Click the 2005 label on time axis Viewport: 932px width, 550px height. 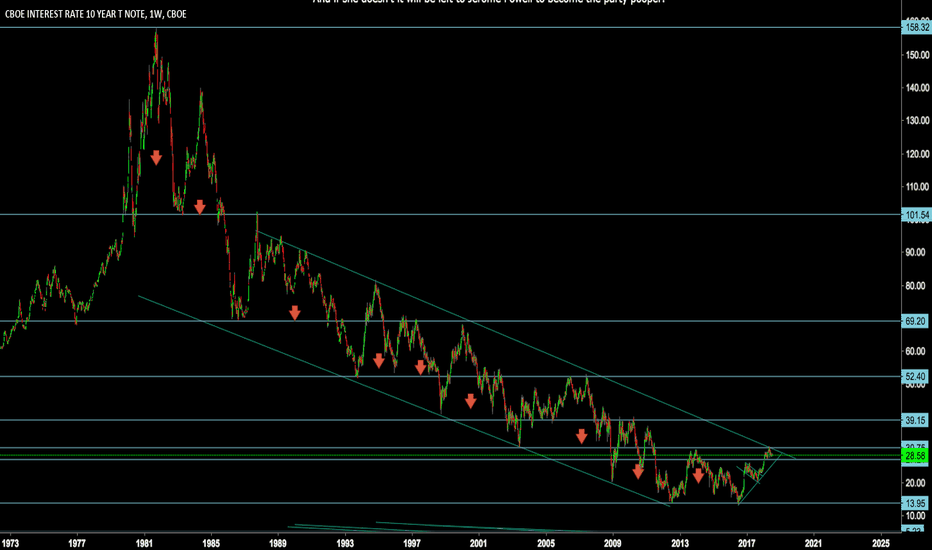(x=546, y=543)
